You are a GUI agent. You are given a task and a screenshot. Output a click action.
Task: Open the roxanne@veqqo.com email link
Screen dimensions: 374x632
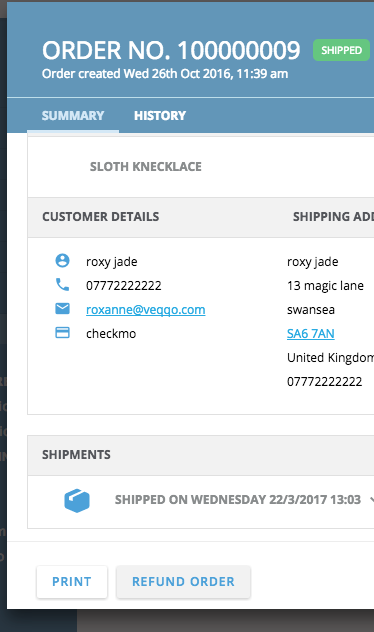(145, 310)
